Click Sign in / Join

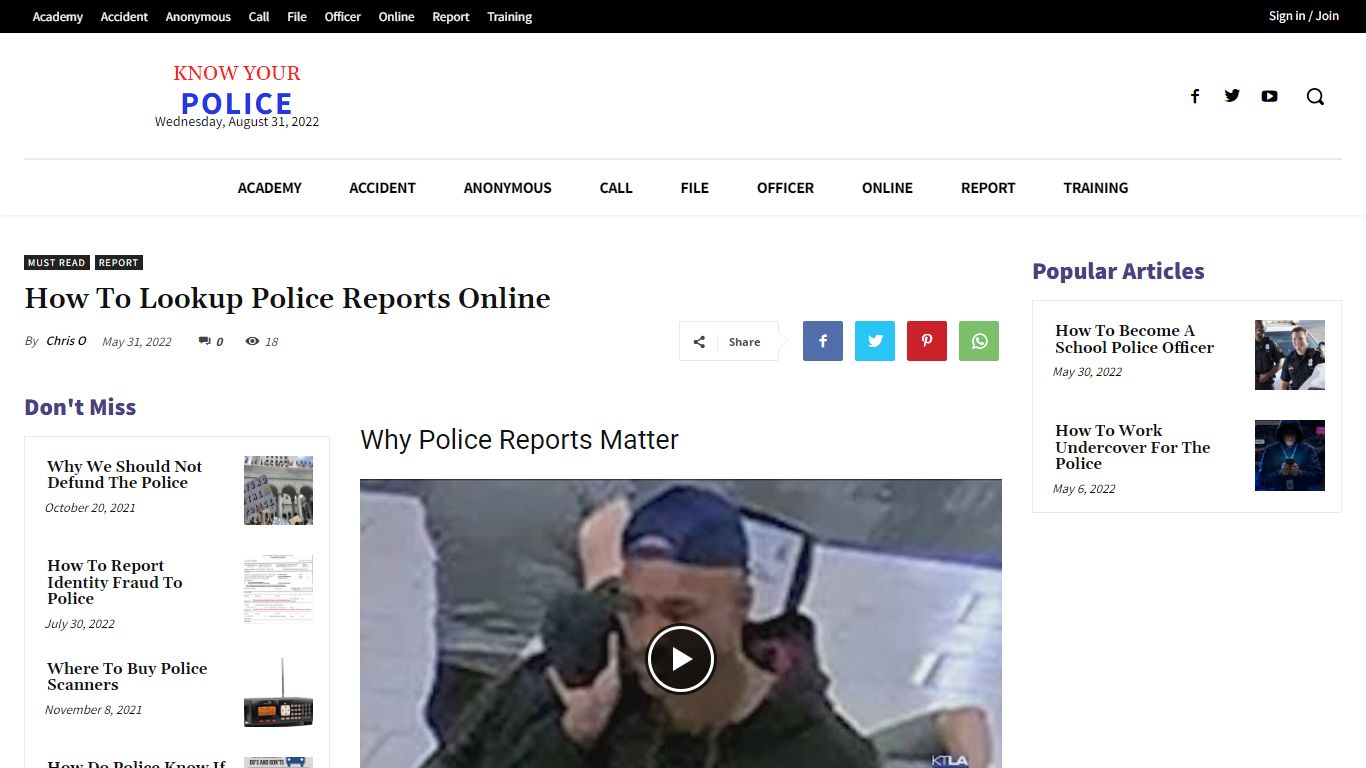point(1303,16)
